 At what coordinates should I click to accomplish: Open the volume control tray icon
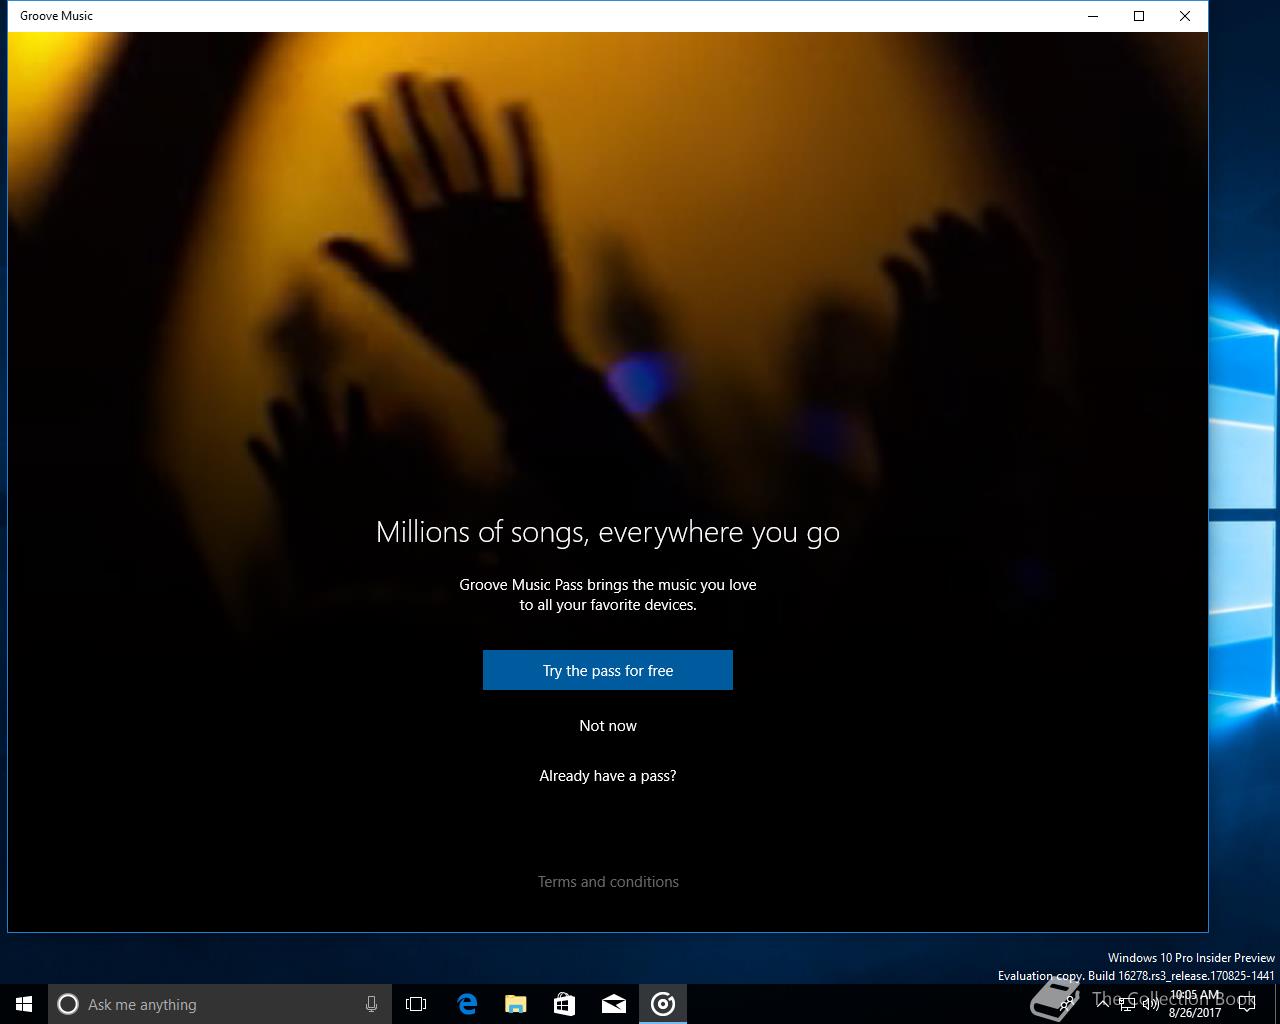(1149, 1004)
